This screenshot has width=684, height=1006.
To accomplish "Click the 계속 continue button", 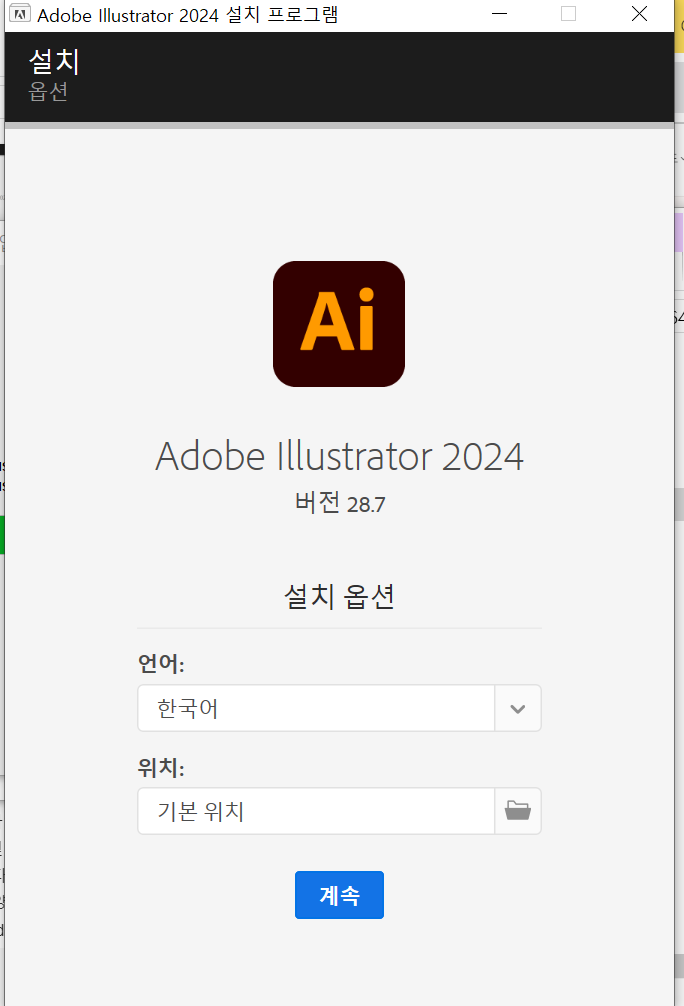I will [339, 894].
